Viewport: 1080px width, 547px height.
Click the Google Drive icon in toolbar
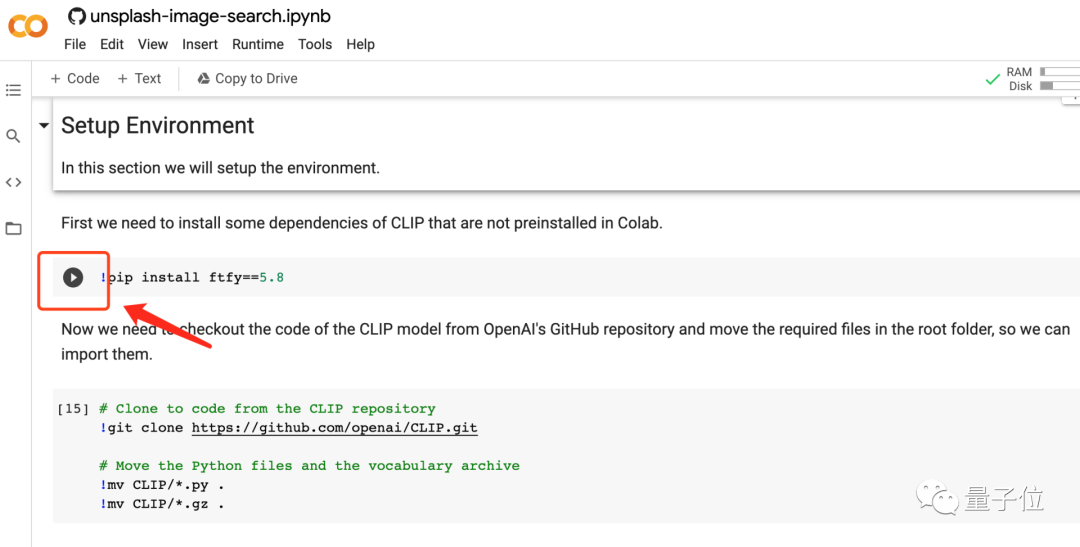coord(203,78)
